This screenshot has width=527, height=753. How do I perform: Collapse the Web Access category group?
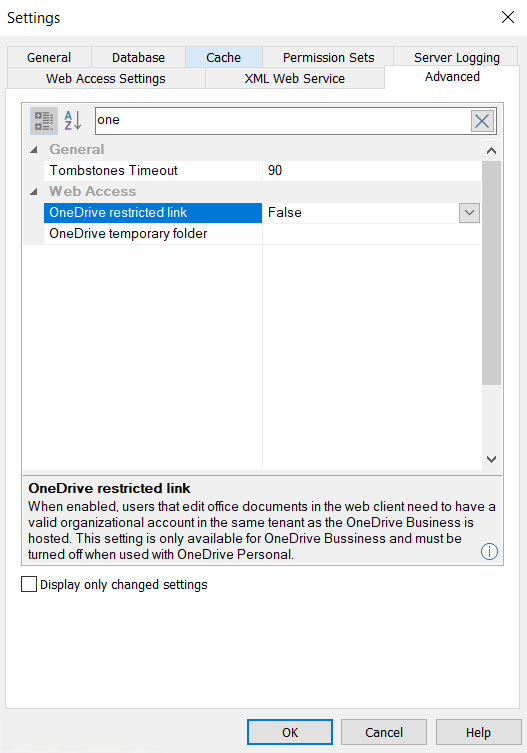click(34, 192)
